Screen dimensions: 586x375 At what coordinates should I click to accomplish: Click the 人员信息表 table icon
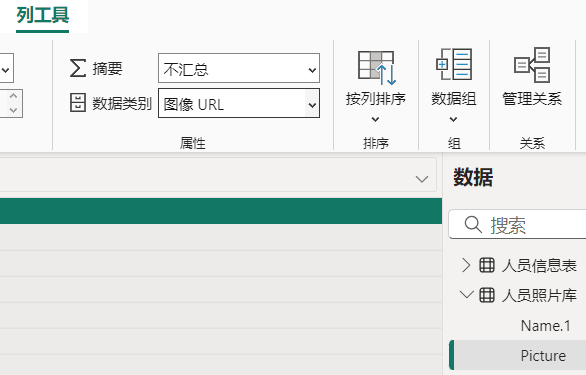tap(487, 265)
